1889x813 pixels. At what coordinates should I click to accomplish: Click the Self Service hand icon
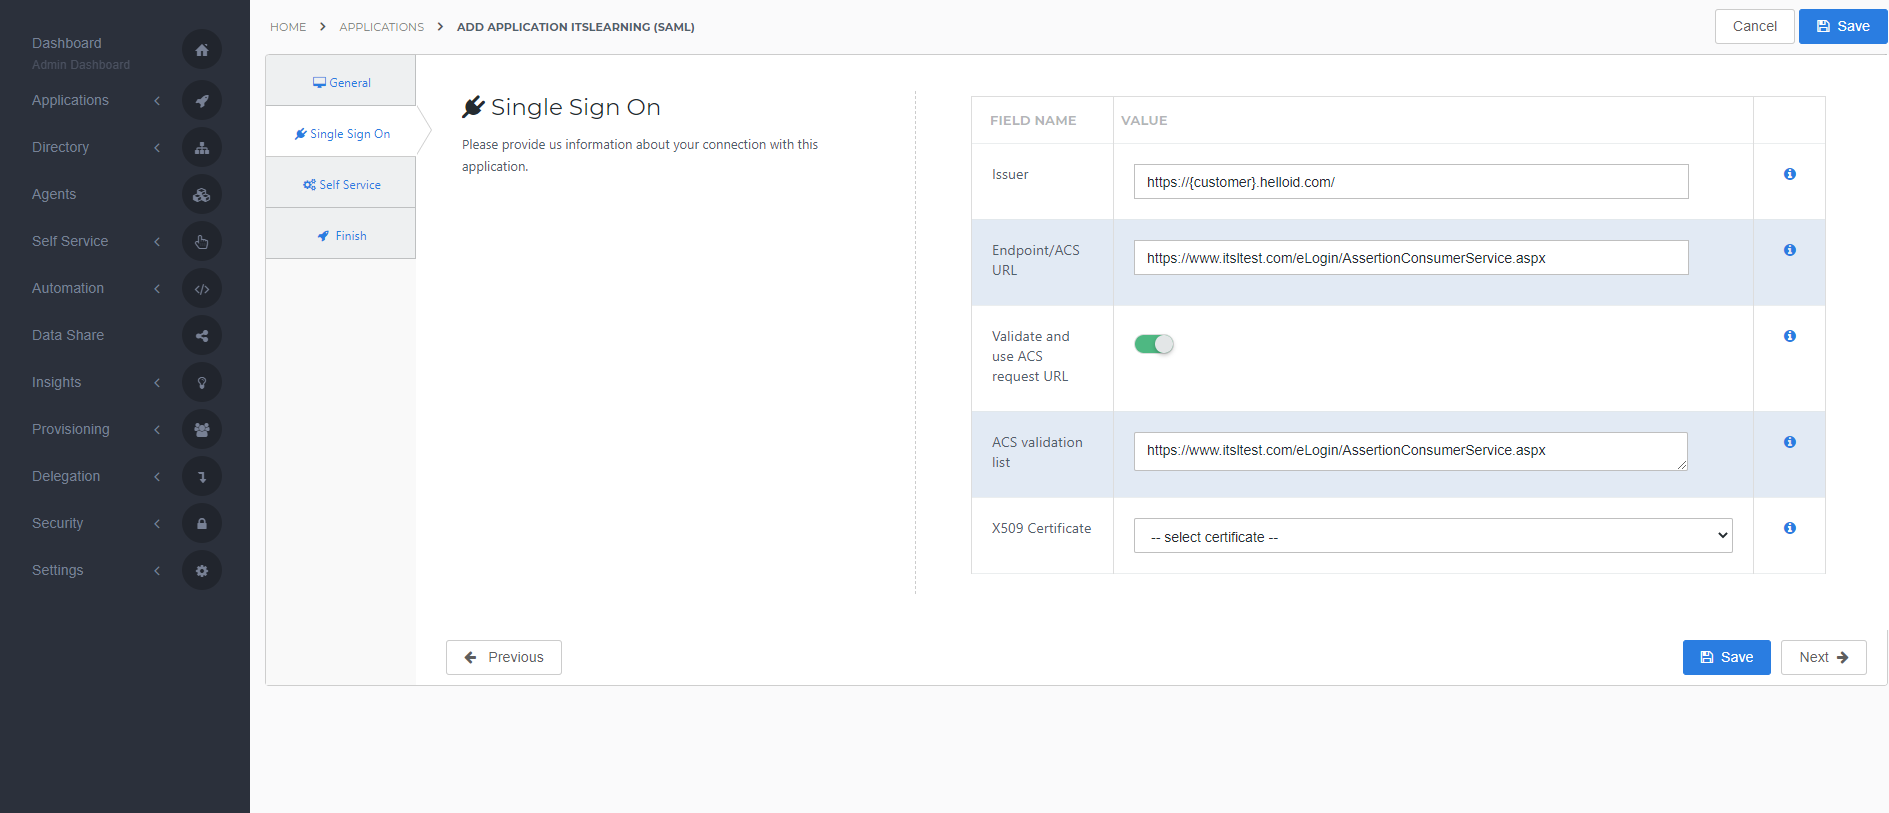tap(202, 241)
